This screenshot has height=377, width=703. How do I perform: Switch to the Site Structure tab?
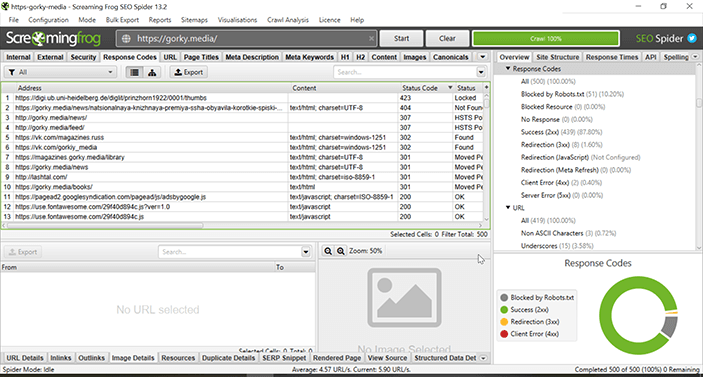coord(558,57)
